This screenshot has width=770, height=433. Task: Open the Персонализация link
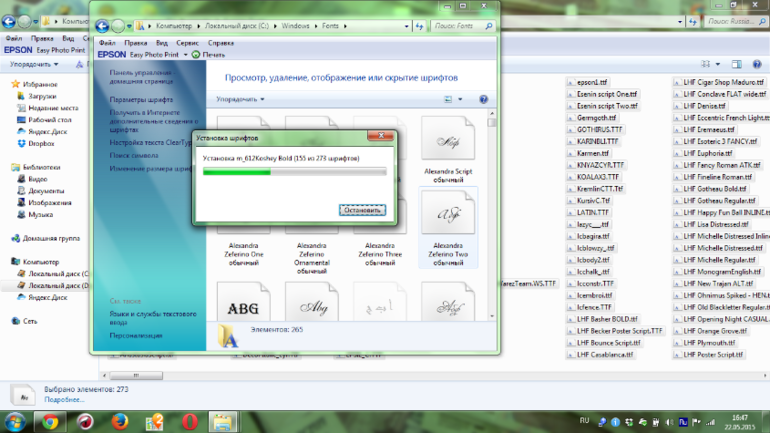[138, 335]
